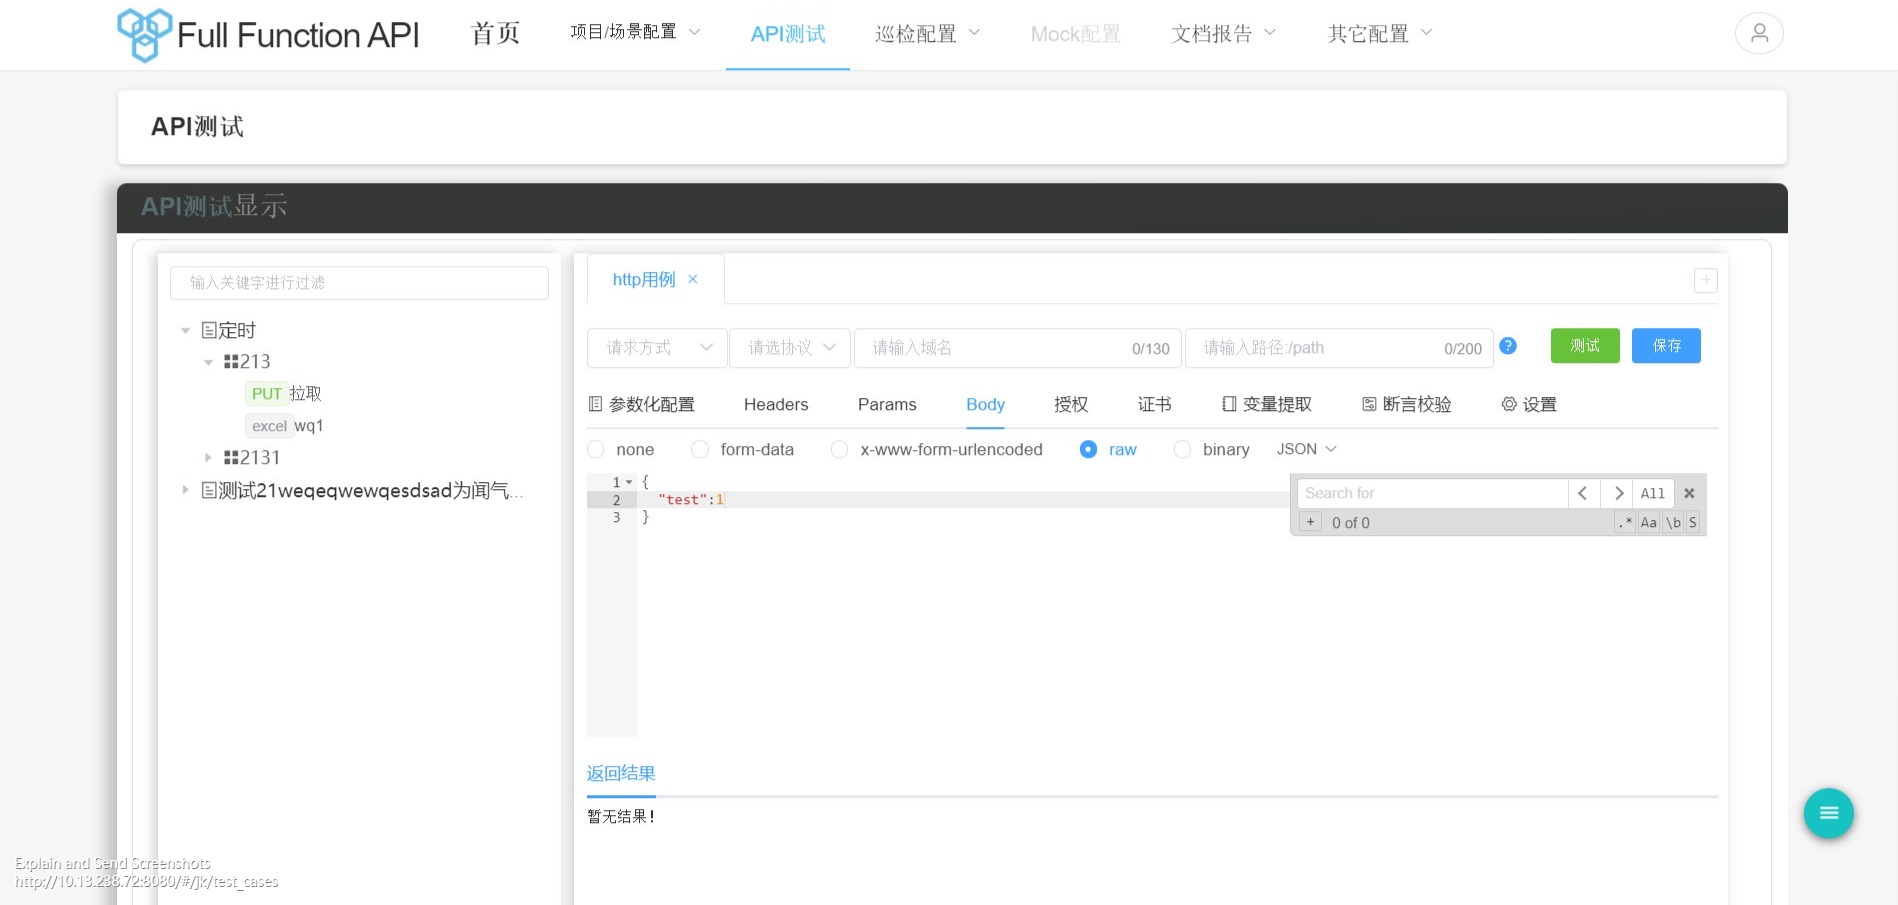The height and width of the screenshot is (905, 1898).
Task: Click the All search button
Action: (x=1653, y=493)
